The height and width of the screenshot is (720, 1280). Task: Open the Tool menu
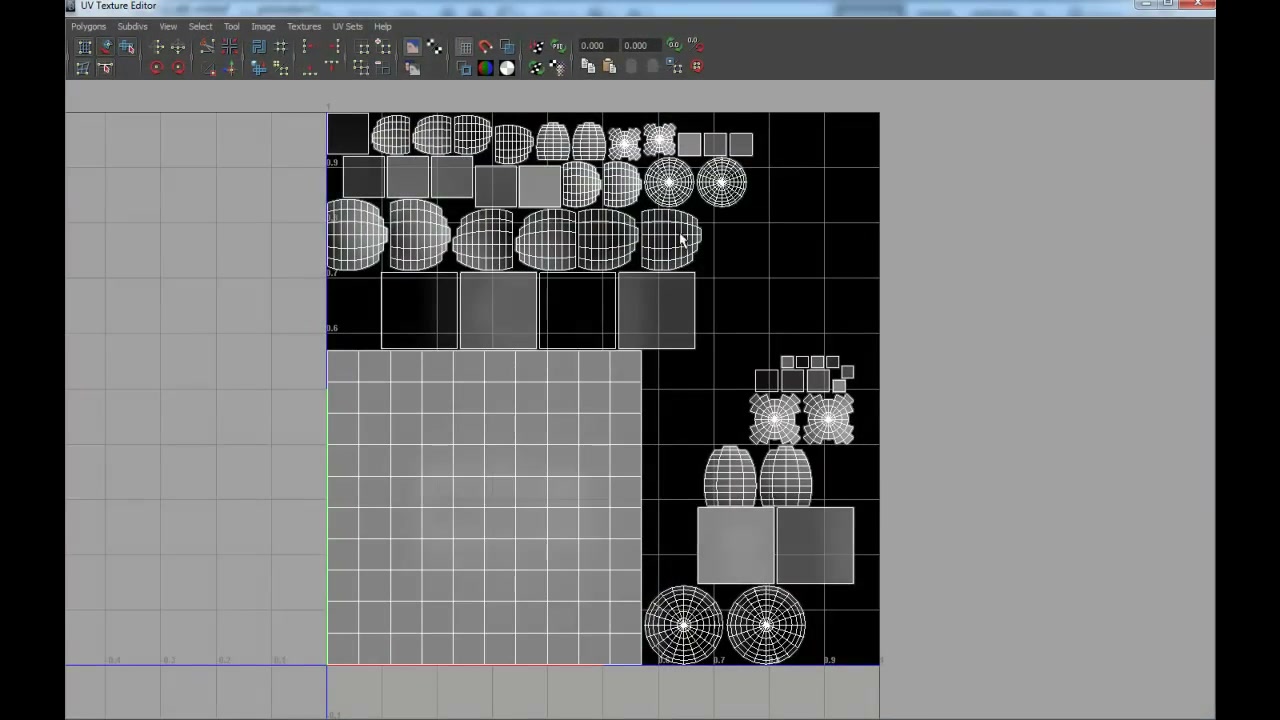[x=232, y=26]
